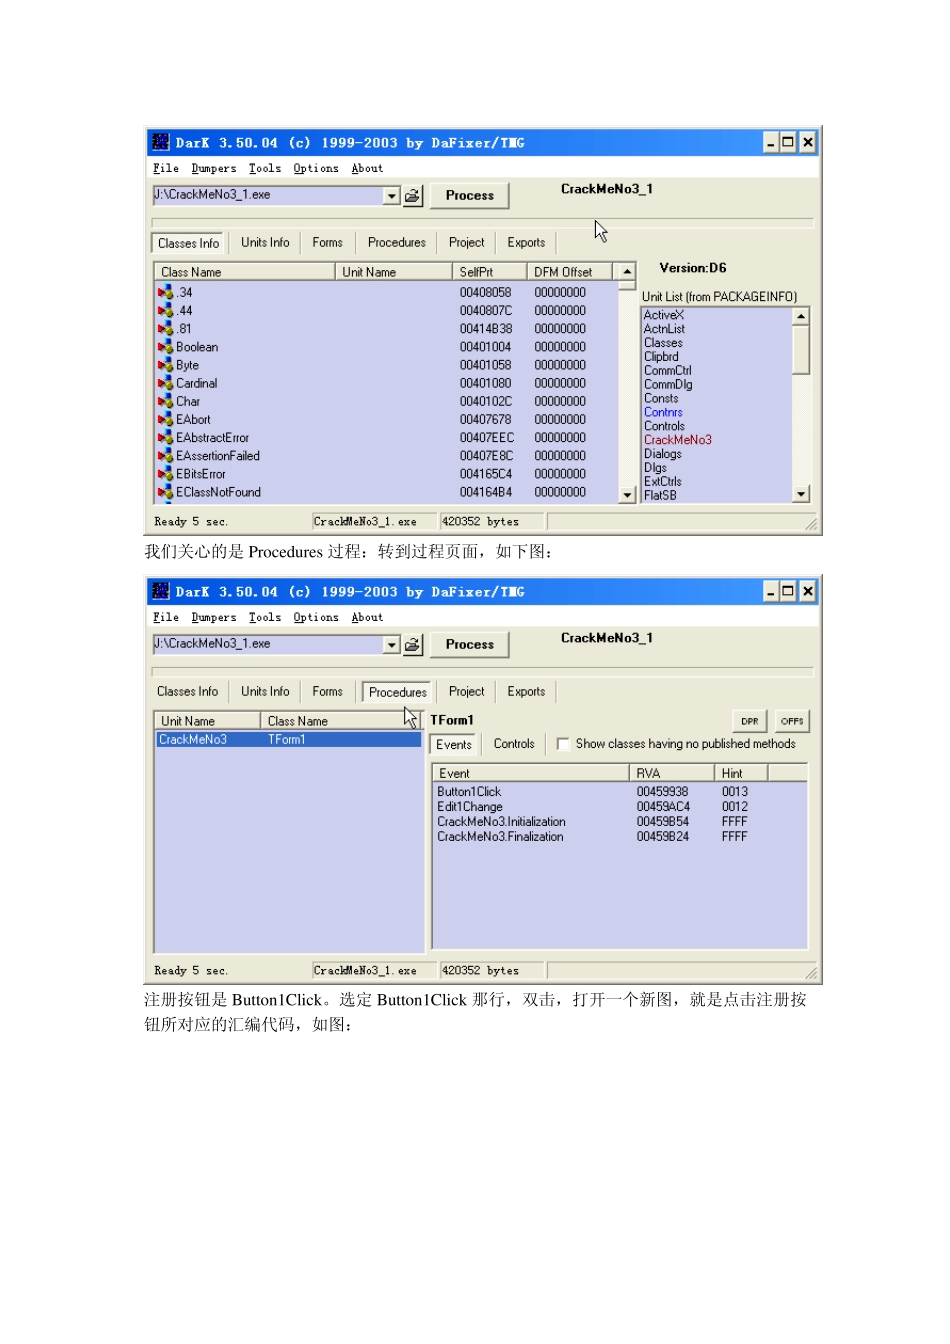
Task: Select CrackMeNo3 TForm1 row in unit list
Action: (x=289, y=740)
